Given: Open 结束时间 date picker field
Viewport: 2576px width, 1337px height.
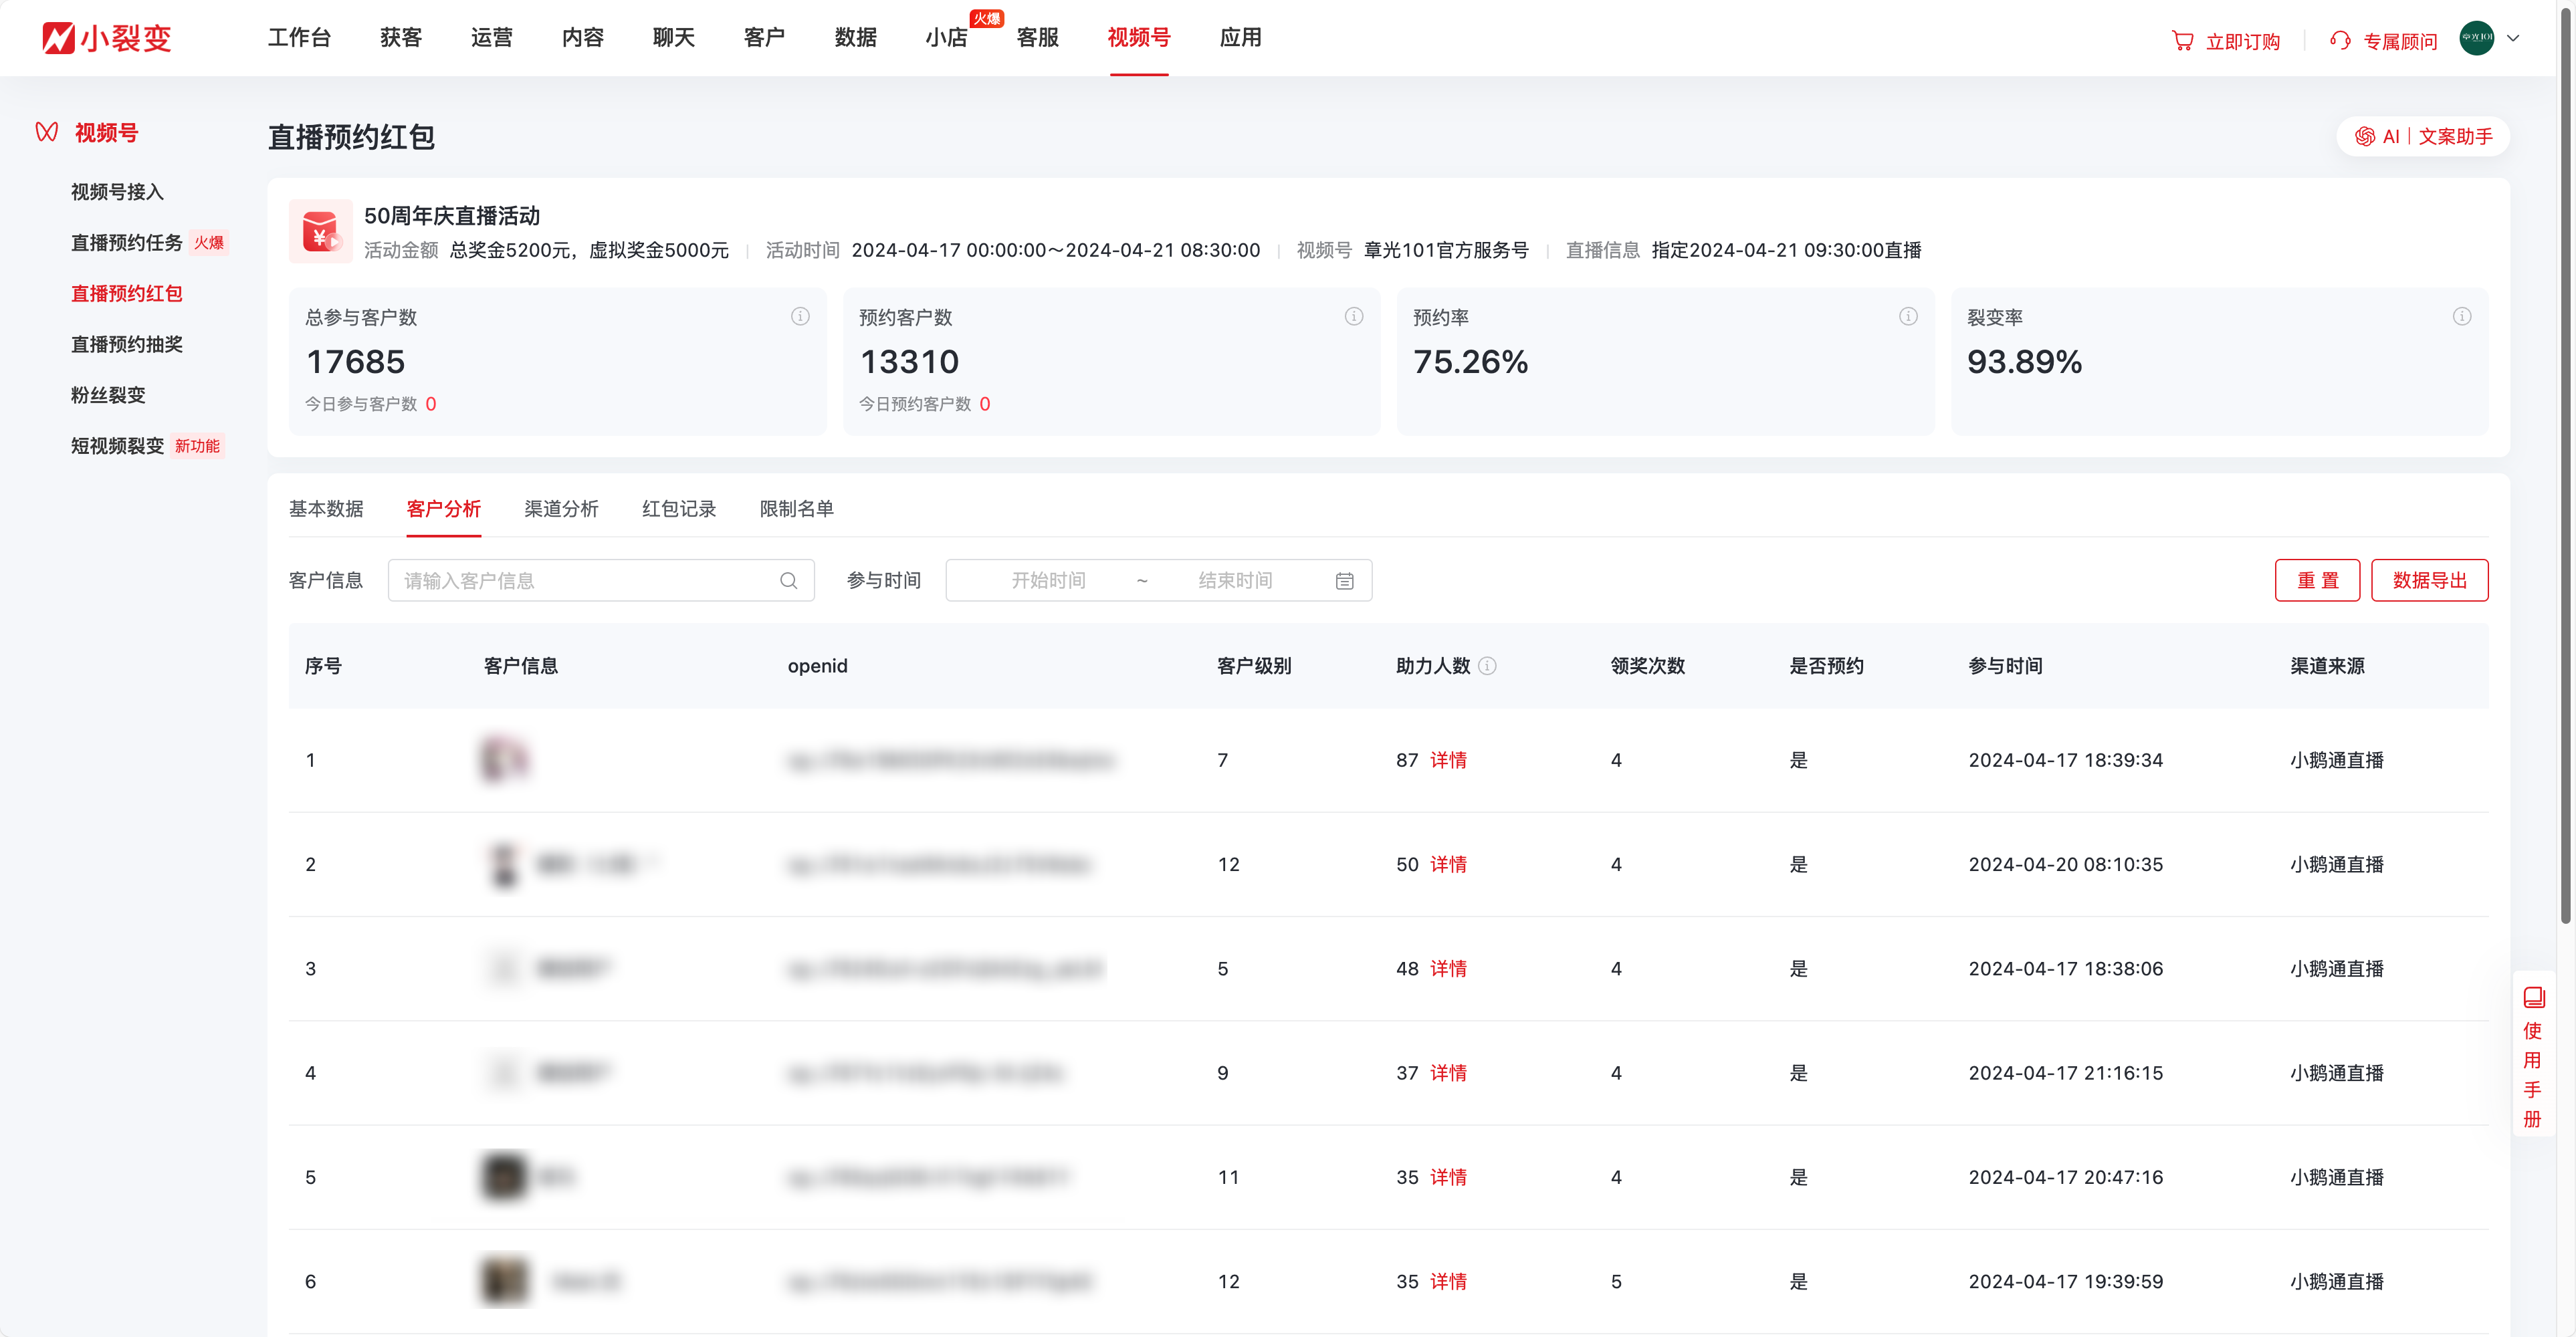Looking at the screenshot, I should tap(1235, 581).
